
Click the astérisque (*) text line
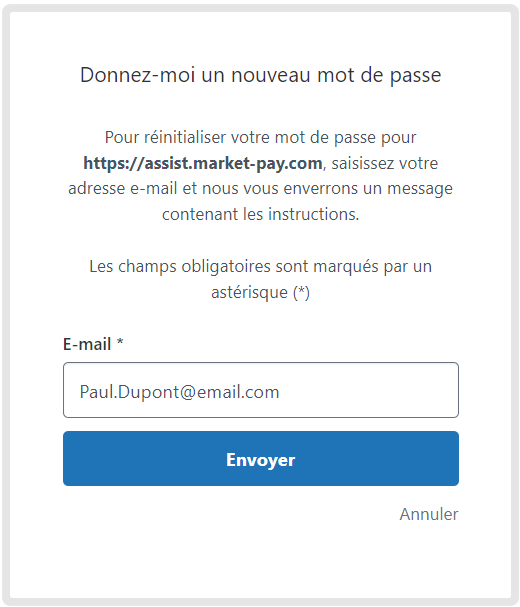coord(261,292)
